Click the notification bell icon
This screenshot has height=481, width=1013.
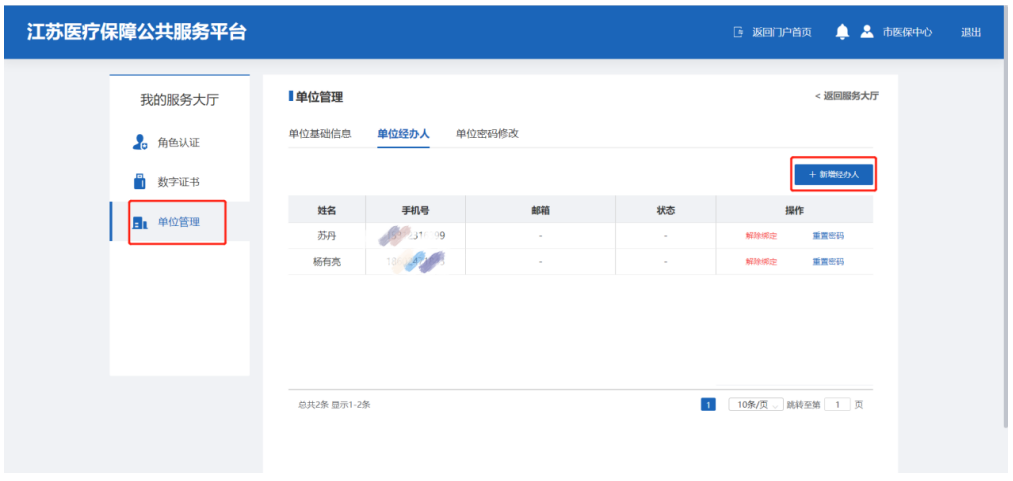tap(842, 32)
